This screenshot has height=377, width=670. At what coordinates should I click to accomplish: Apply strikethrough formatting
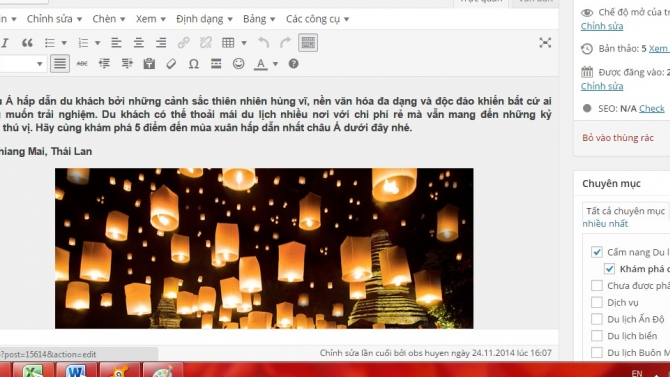(82, 64)
